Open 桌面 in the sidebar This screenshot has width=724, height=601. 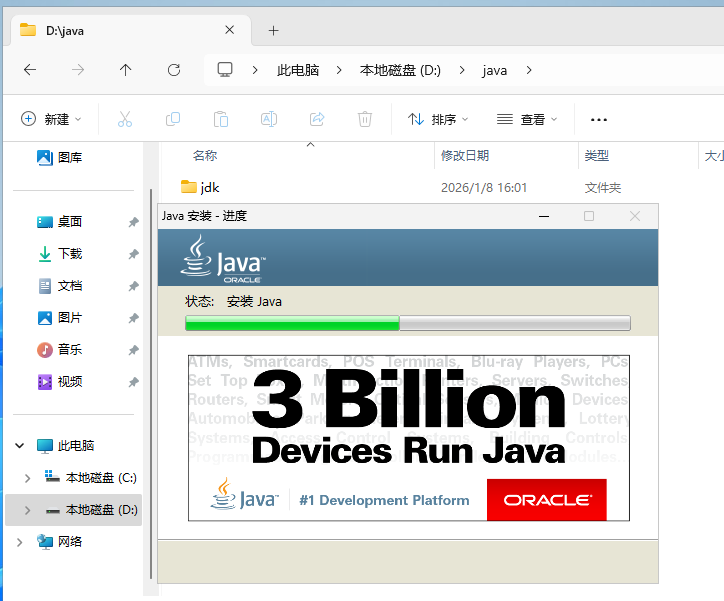60,222
